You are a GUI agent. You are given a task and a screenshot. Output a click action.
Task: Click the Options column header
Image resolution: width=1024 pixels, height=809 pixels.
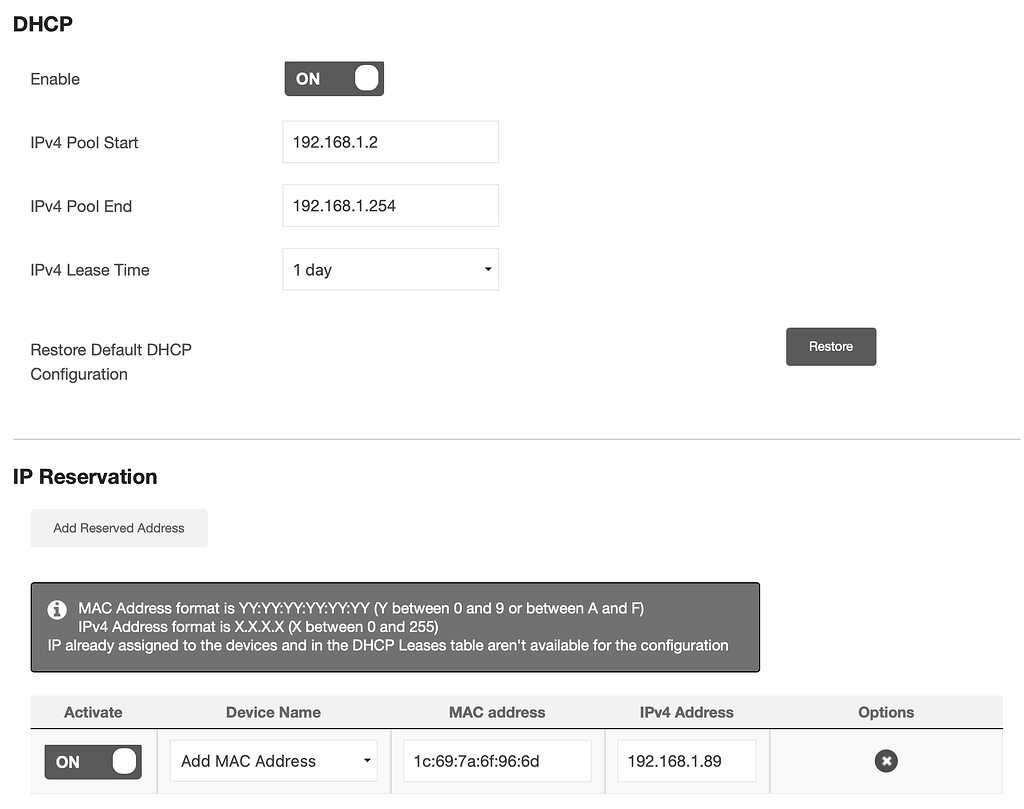click(886, 712)
